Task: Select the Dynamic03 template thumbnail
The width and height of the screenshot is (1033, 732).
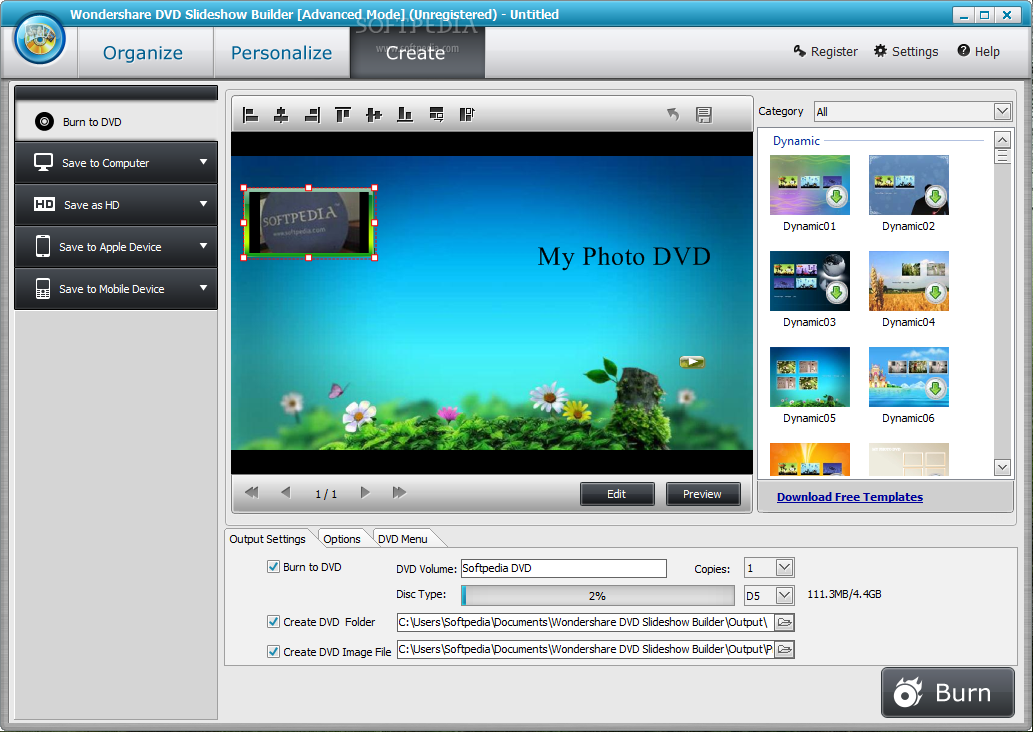Action: 810,281
